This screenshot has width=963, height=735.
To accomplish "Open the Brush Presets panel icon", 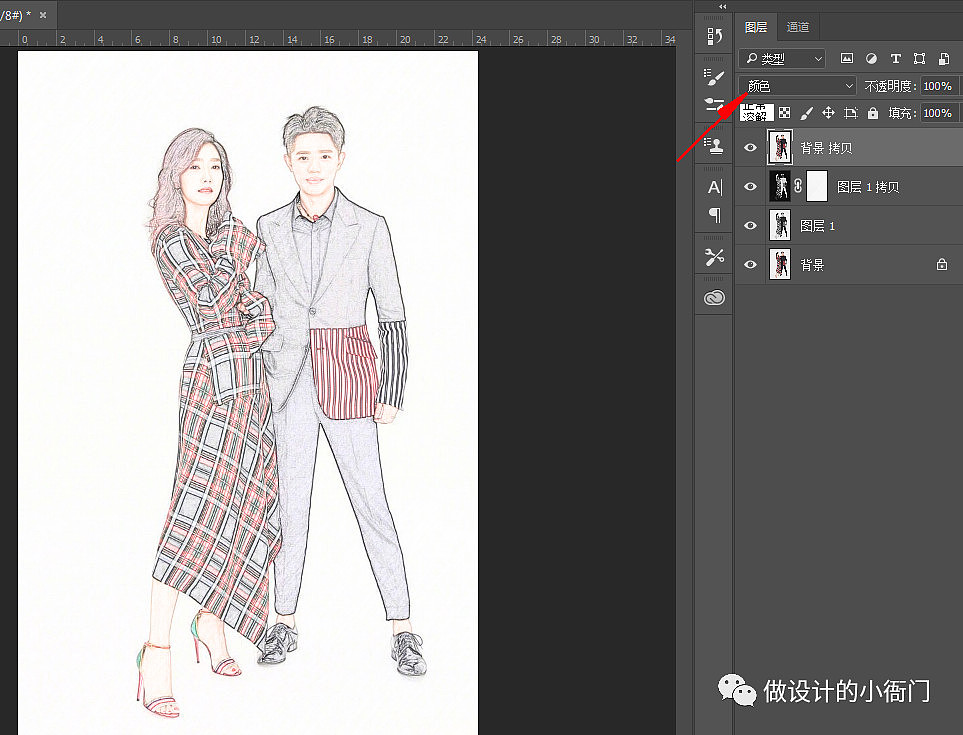I will point(714,77).
